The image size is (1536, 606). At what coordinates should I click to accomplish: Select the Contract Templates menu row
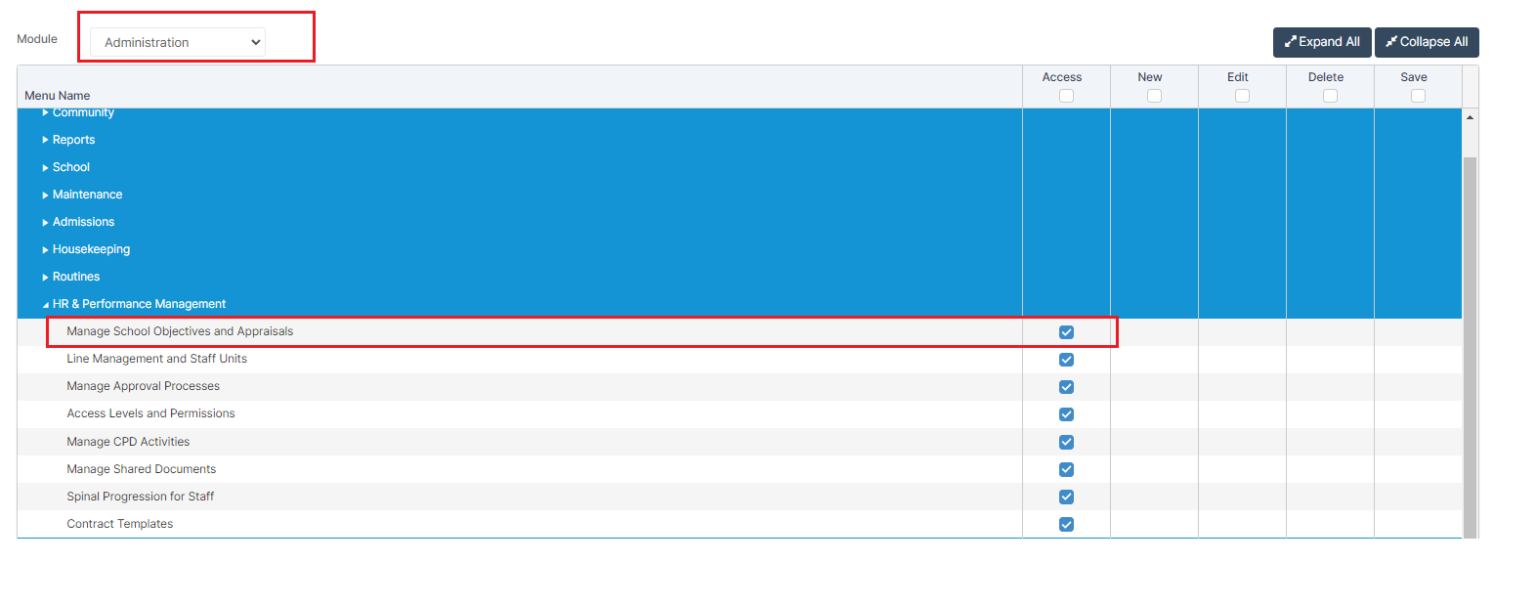[120, 524]
